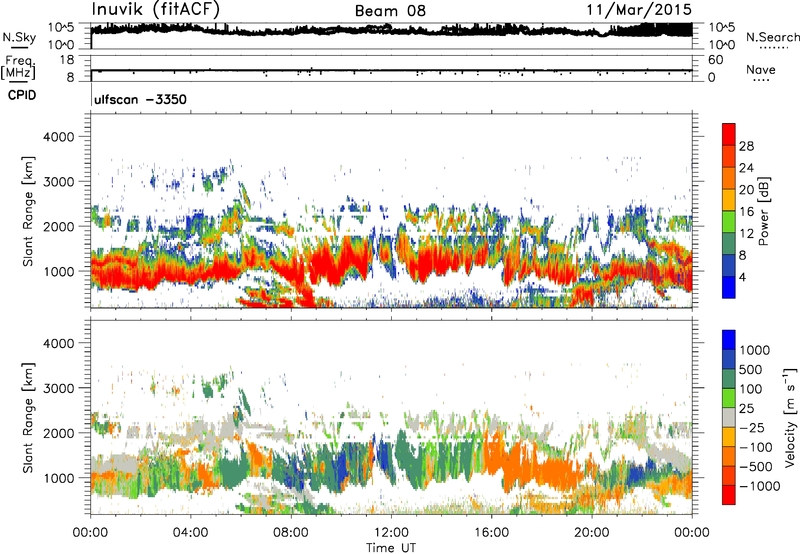
Task: Click the "CPID" row label
Action: tap(22, 95)
